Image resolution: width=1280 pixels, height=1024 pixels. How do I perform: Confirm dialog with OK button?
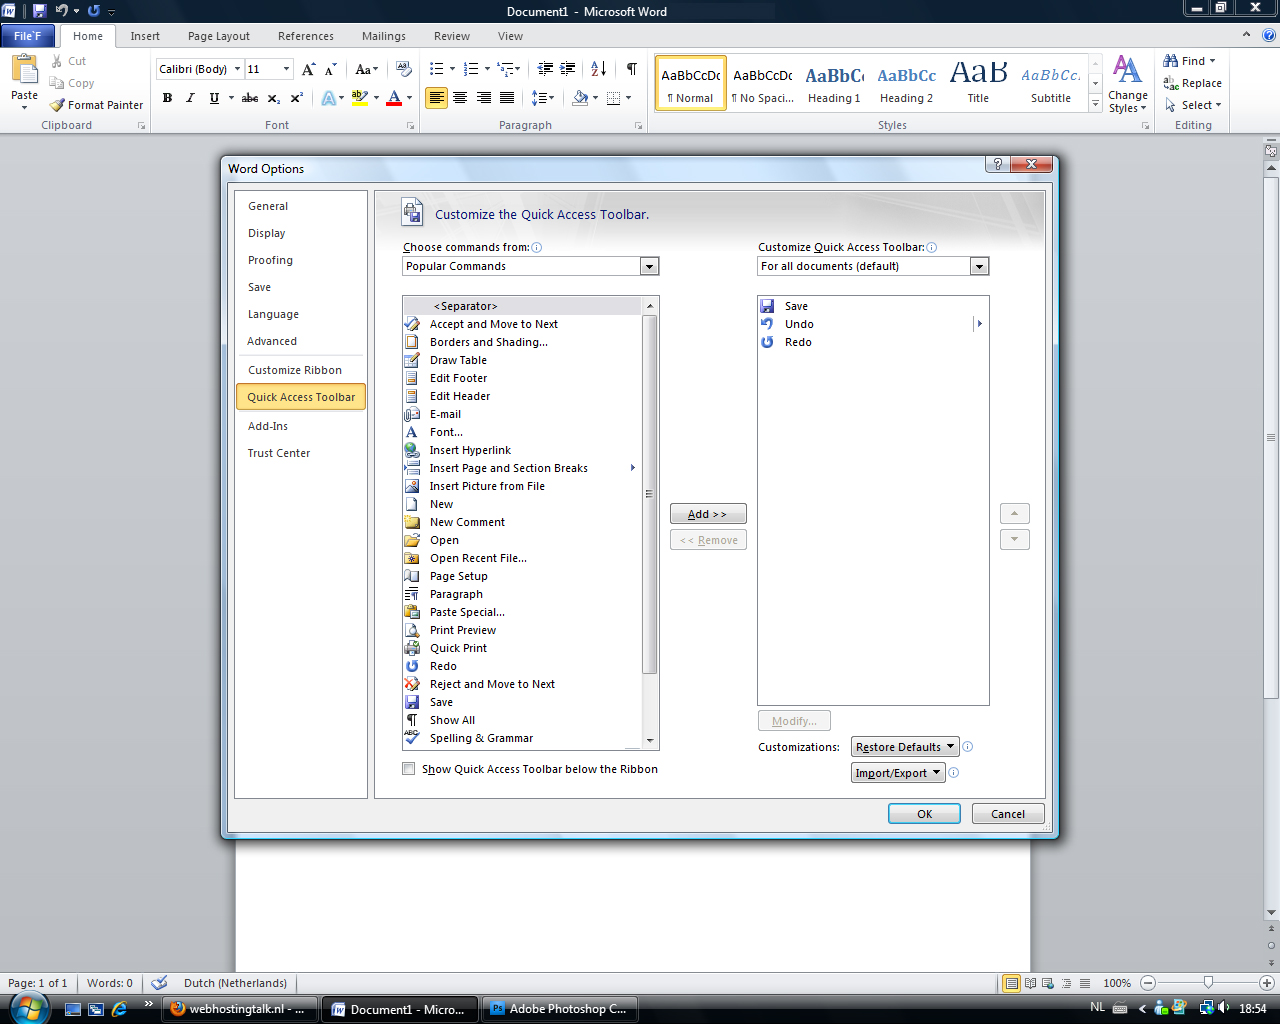coord(924,814)
